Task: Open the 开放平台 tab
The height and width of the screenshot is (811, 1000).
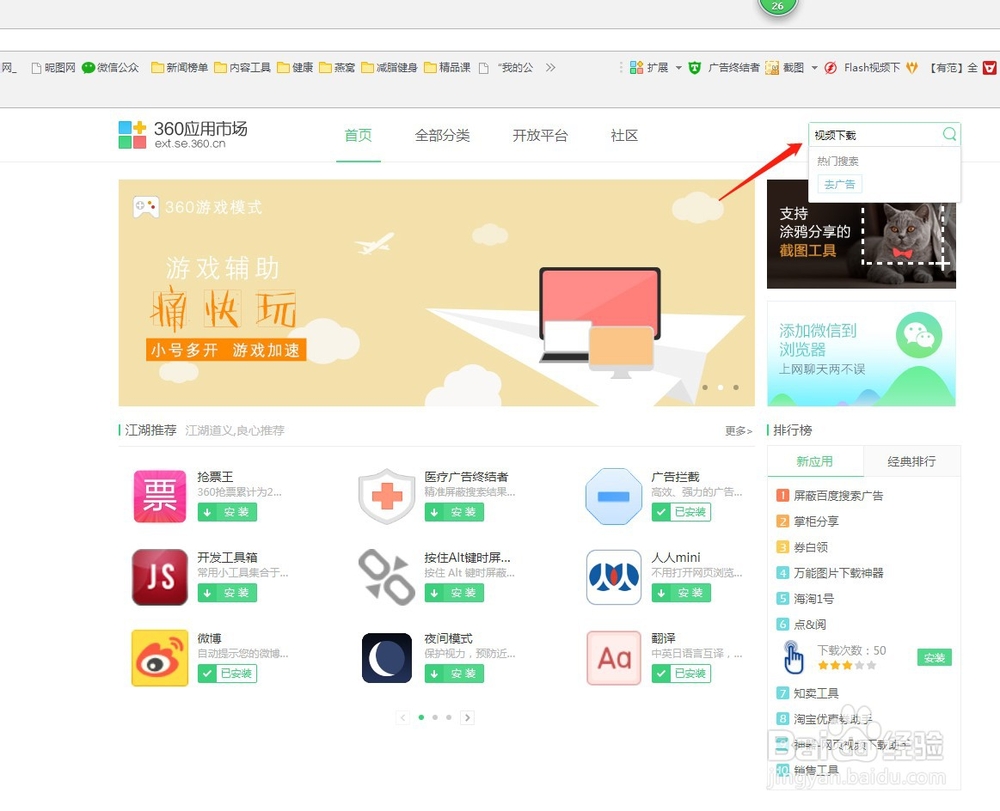Action: pos(540,135)
